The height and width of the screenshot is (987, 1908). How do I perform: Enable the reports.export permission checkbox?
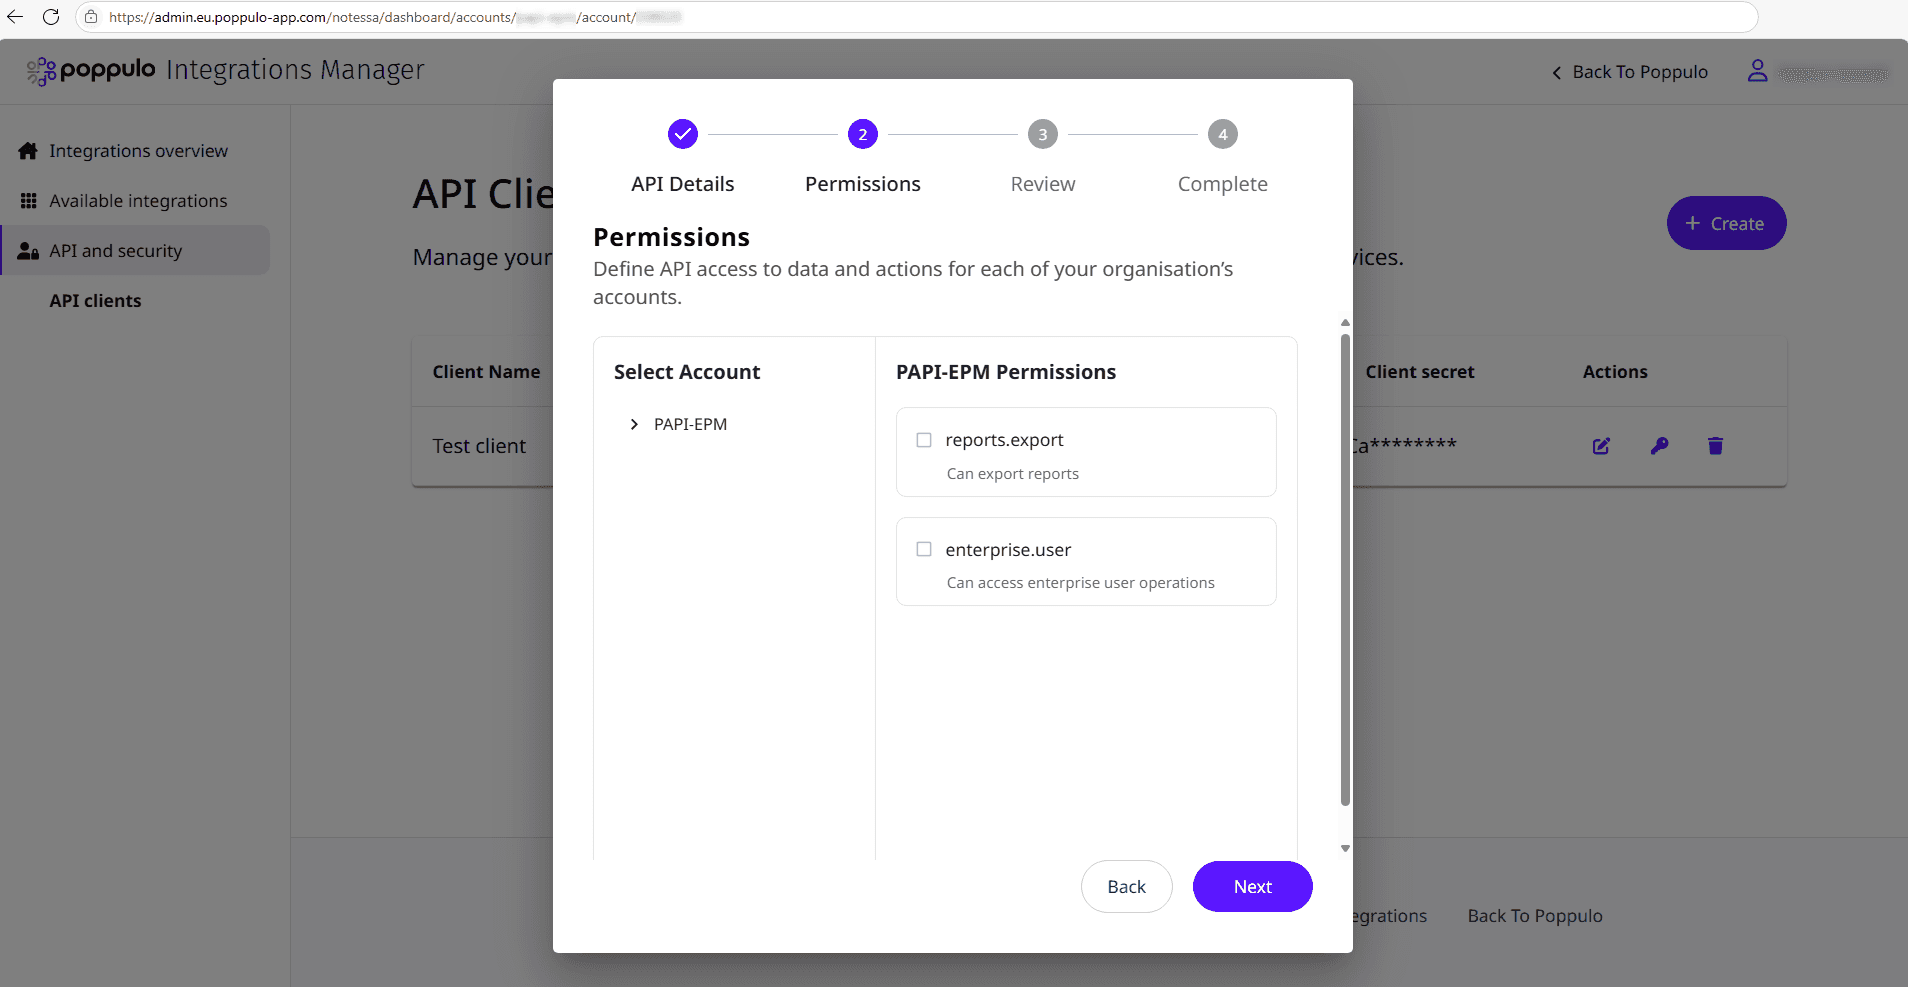(x=924, y=440)
